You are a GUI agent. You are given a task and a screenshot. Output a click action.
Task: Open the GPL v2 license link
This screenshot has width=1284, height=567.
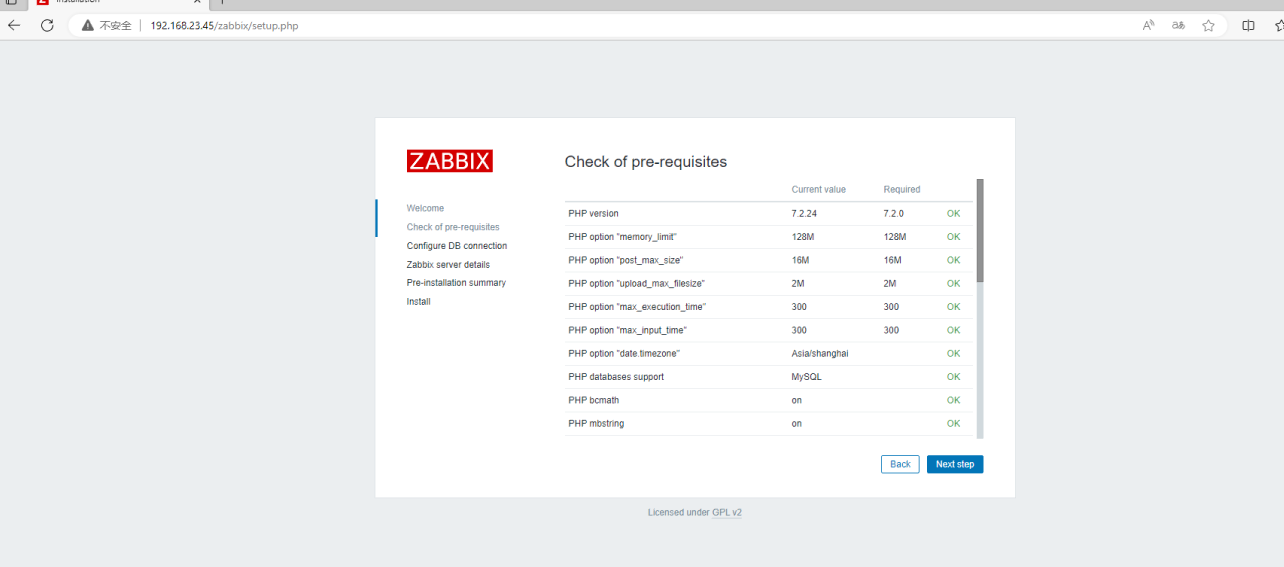click(x=727, y=512)
